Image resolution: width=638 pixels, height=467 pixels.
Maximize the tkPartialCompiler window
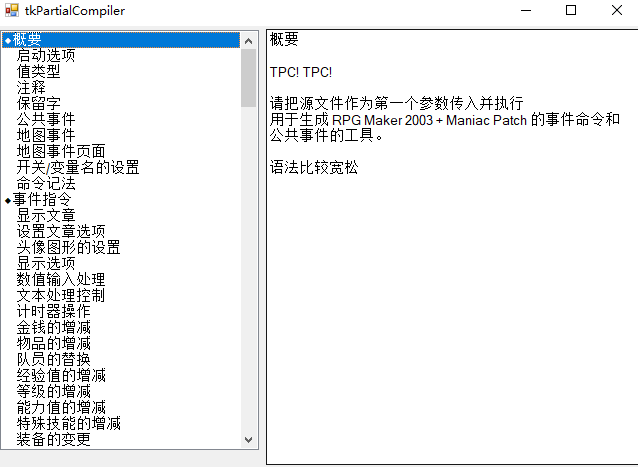(571, 10)
